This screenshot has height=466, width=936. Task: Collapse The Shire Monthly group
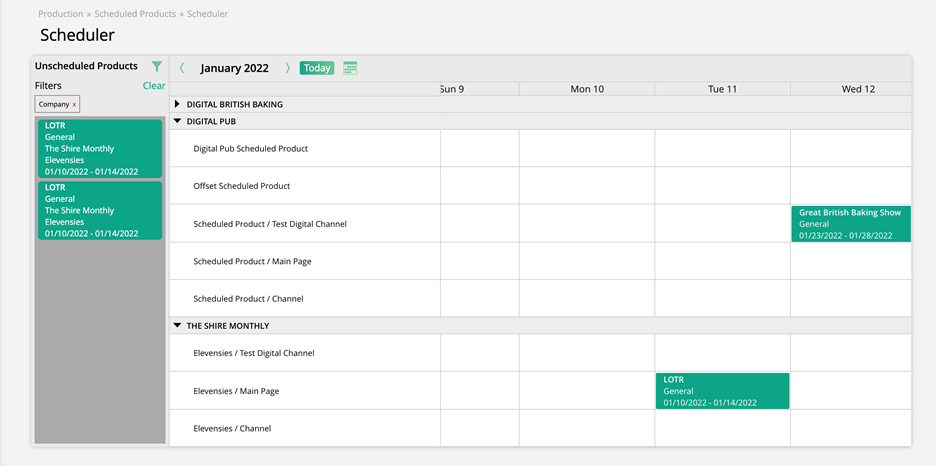178,326
